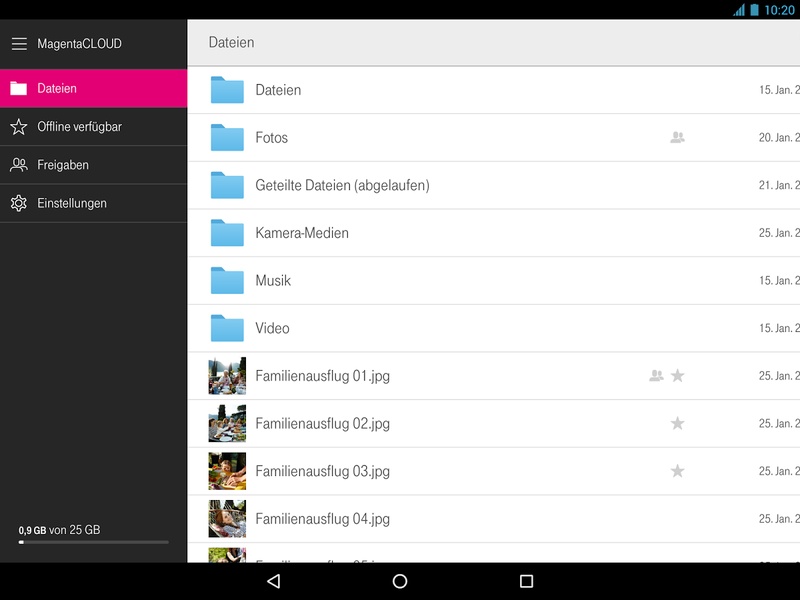Toggle offline star on Familienausflug 03.jpg
The width and height of the screenshot is (800, 600).
678,470
